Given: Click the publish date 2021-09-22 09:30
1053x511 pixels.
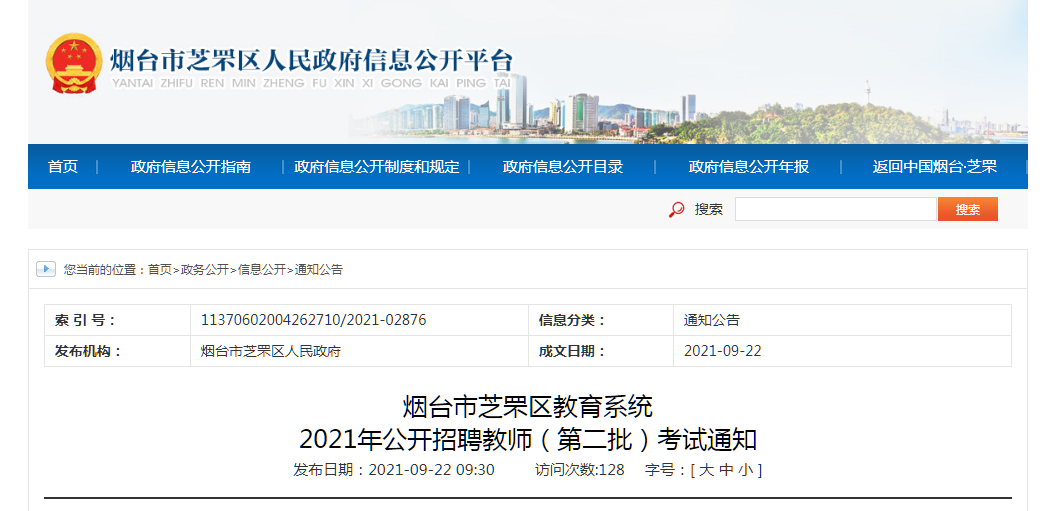Looking at the screenshot, I should pyautogui.click(x=432, y=470).
